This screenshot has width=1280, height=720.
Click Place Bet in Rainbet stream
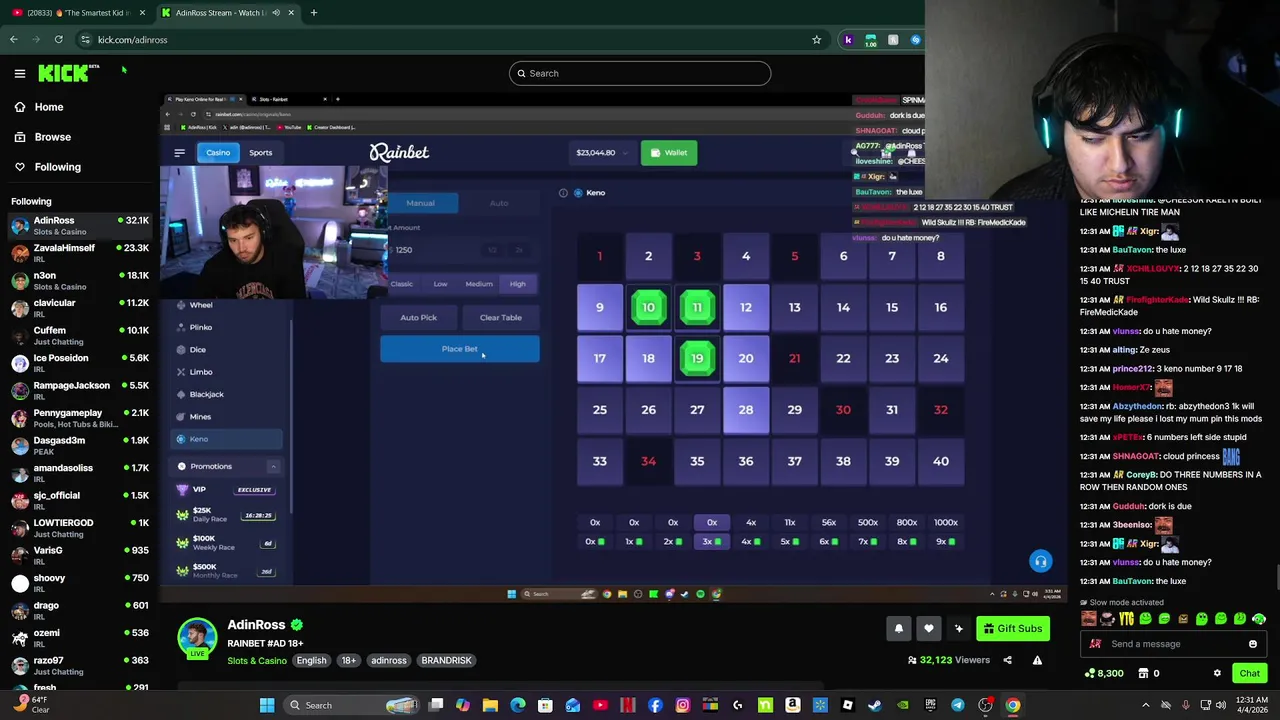(460, 349)
